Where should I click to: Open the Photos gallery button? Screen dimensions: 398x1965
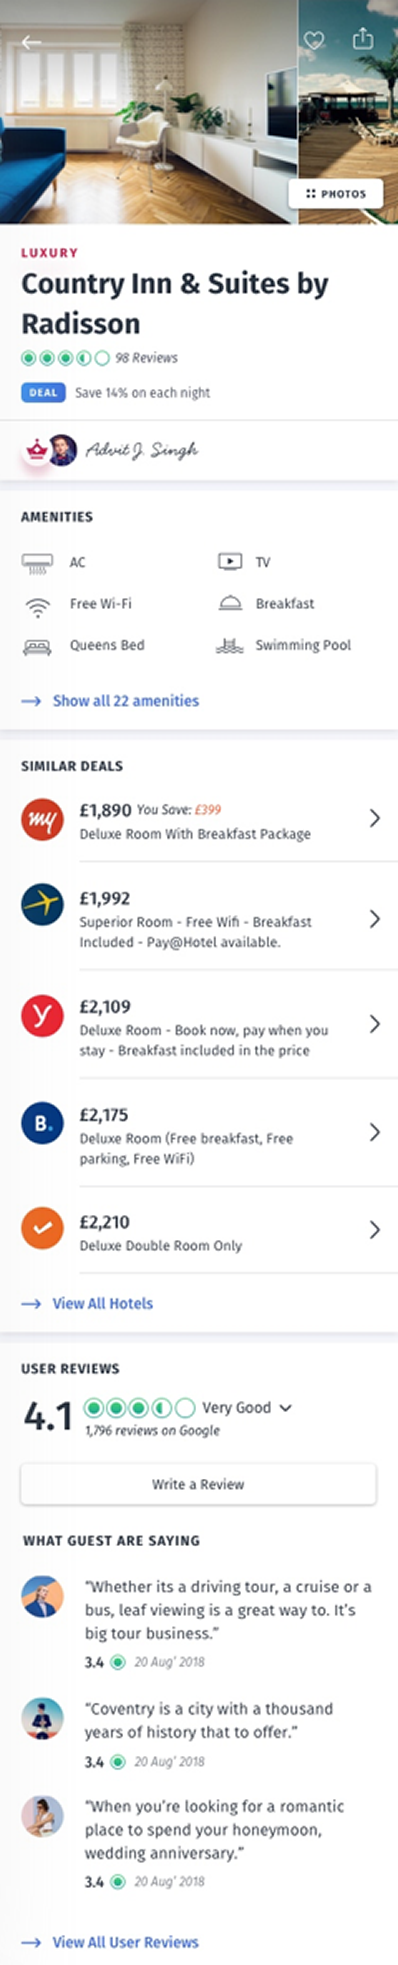[x=336, y=193]
